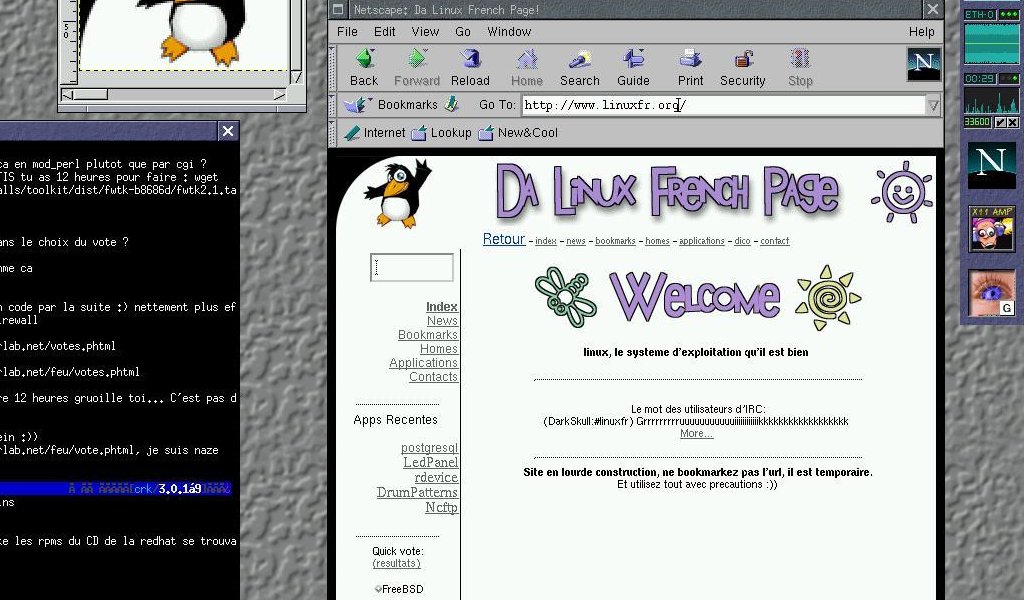The image size is (1024, 600).
Task: Follow the postgresql link under Apps Recentes
Action: (x=429, y=448)
